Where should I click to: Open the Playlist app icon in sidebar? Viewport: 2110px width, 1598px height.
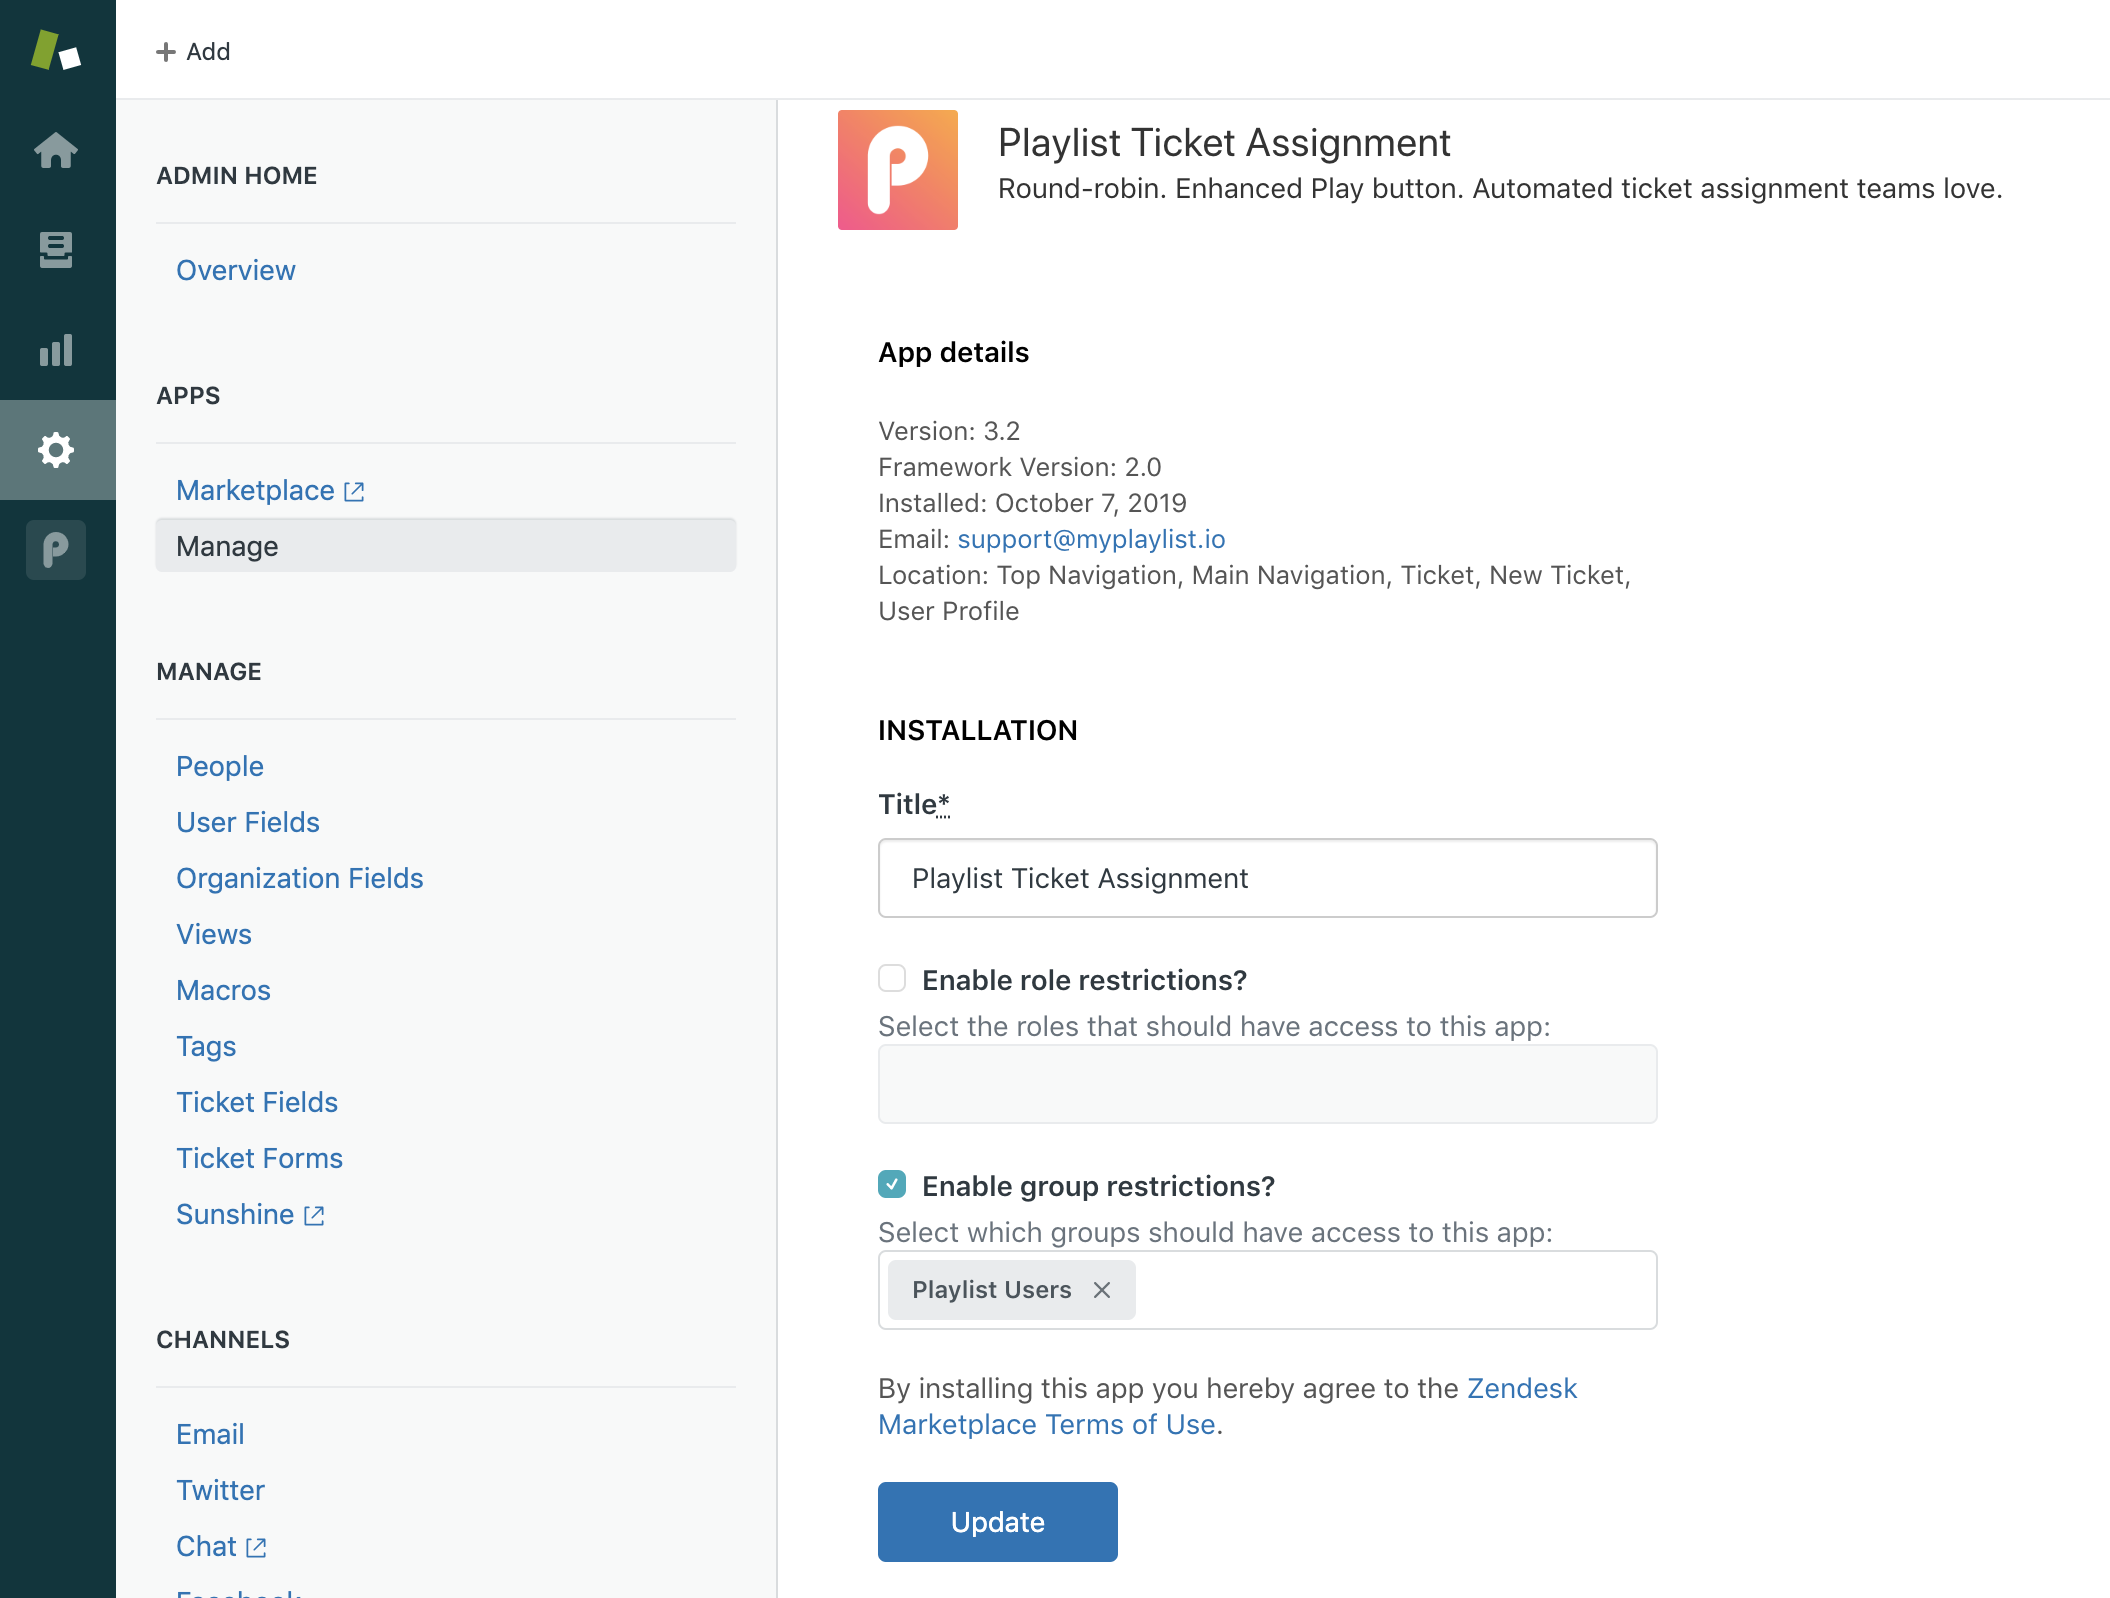tap(56, 550)
